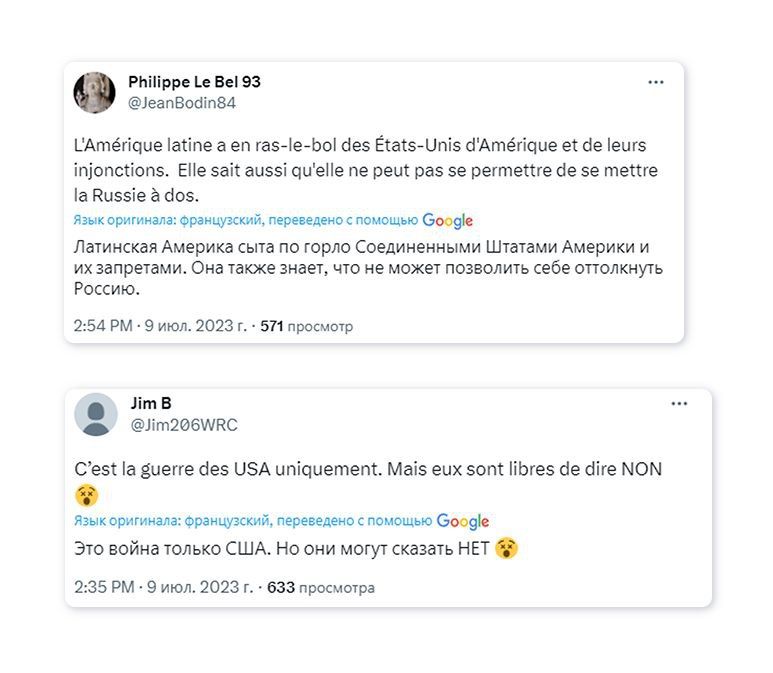773x673 pixels.
Task: Open more options on Jim B's tweet
Action: [x=680, y=404]
